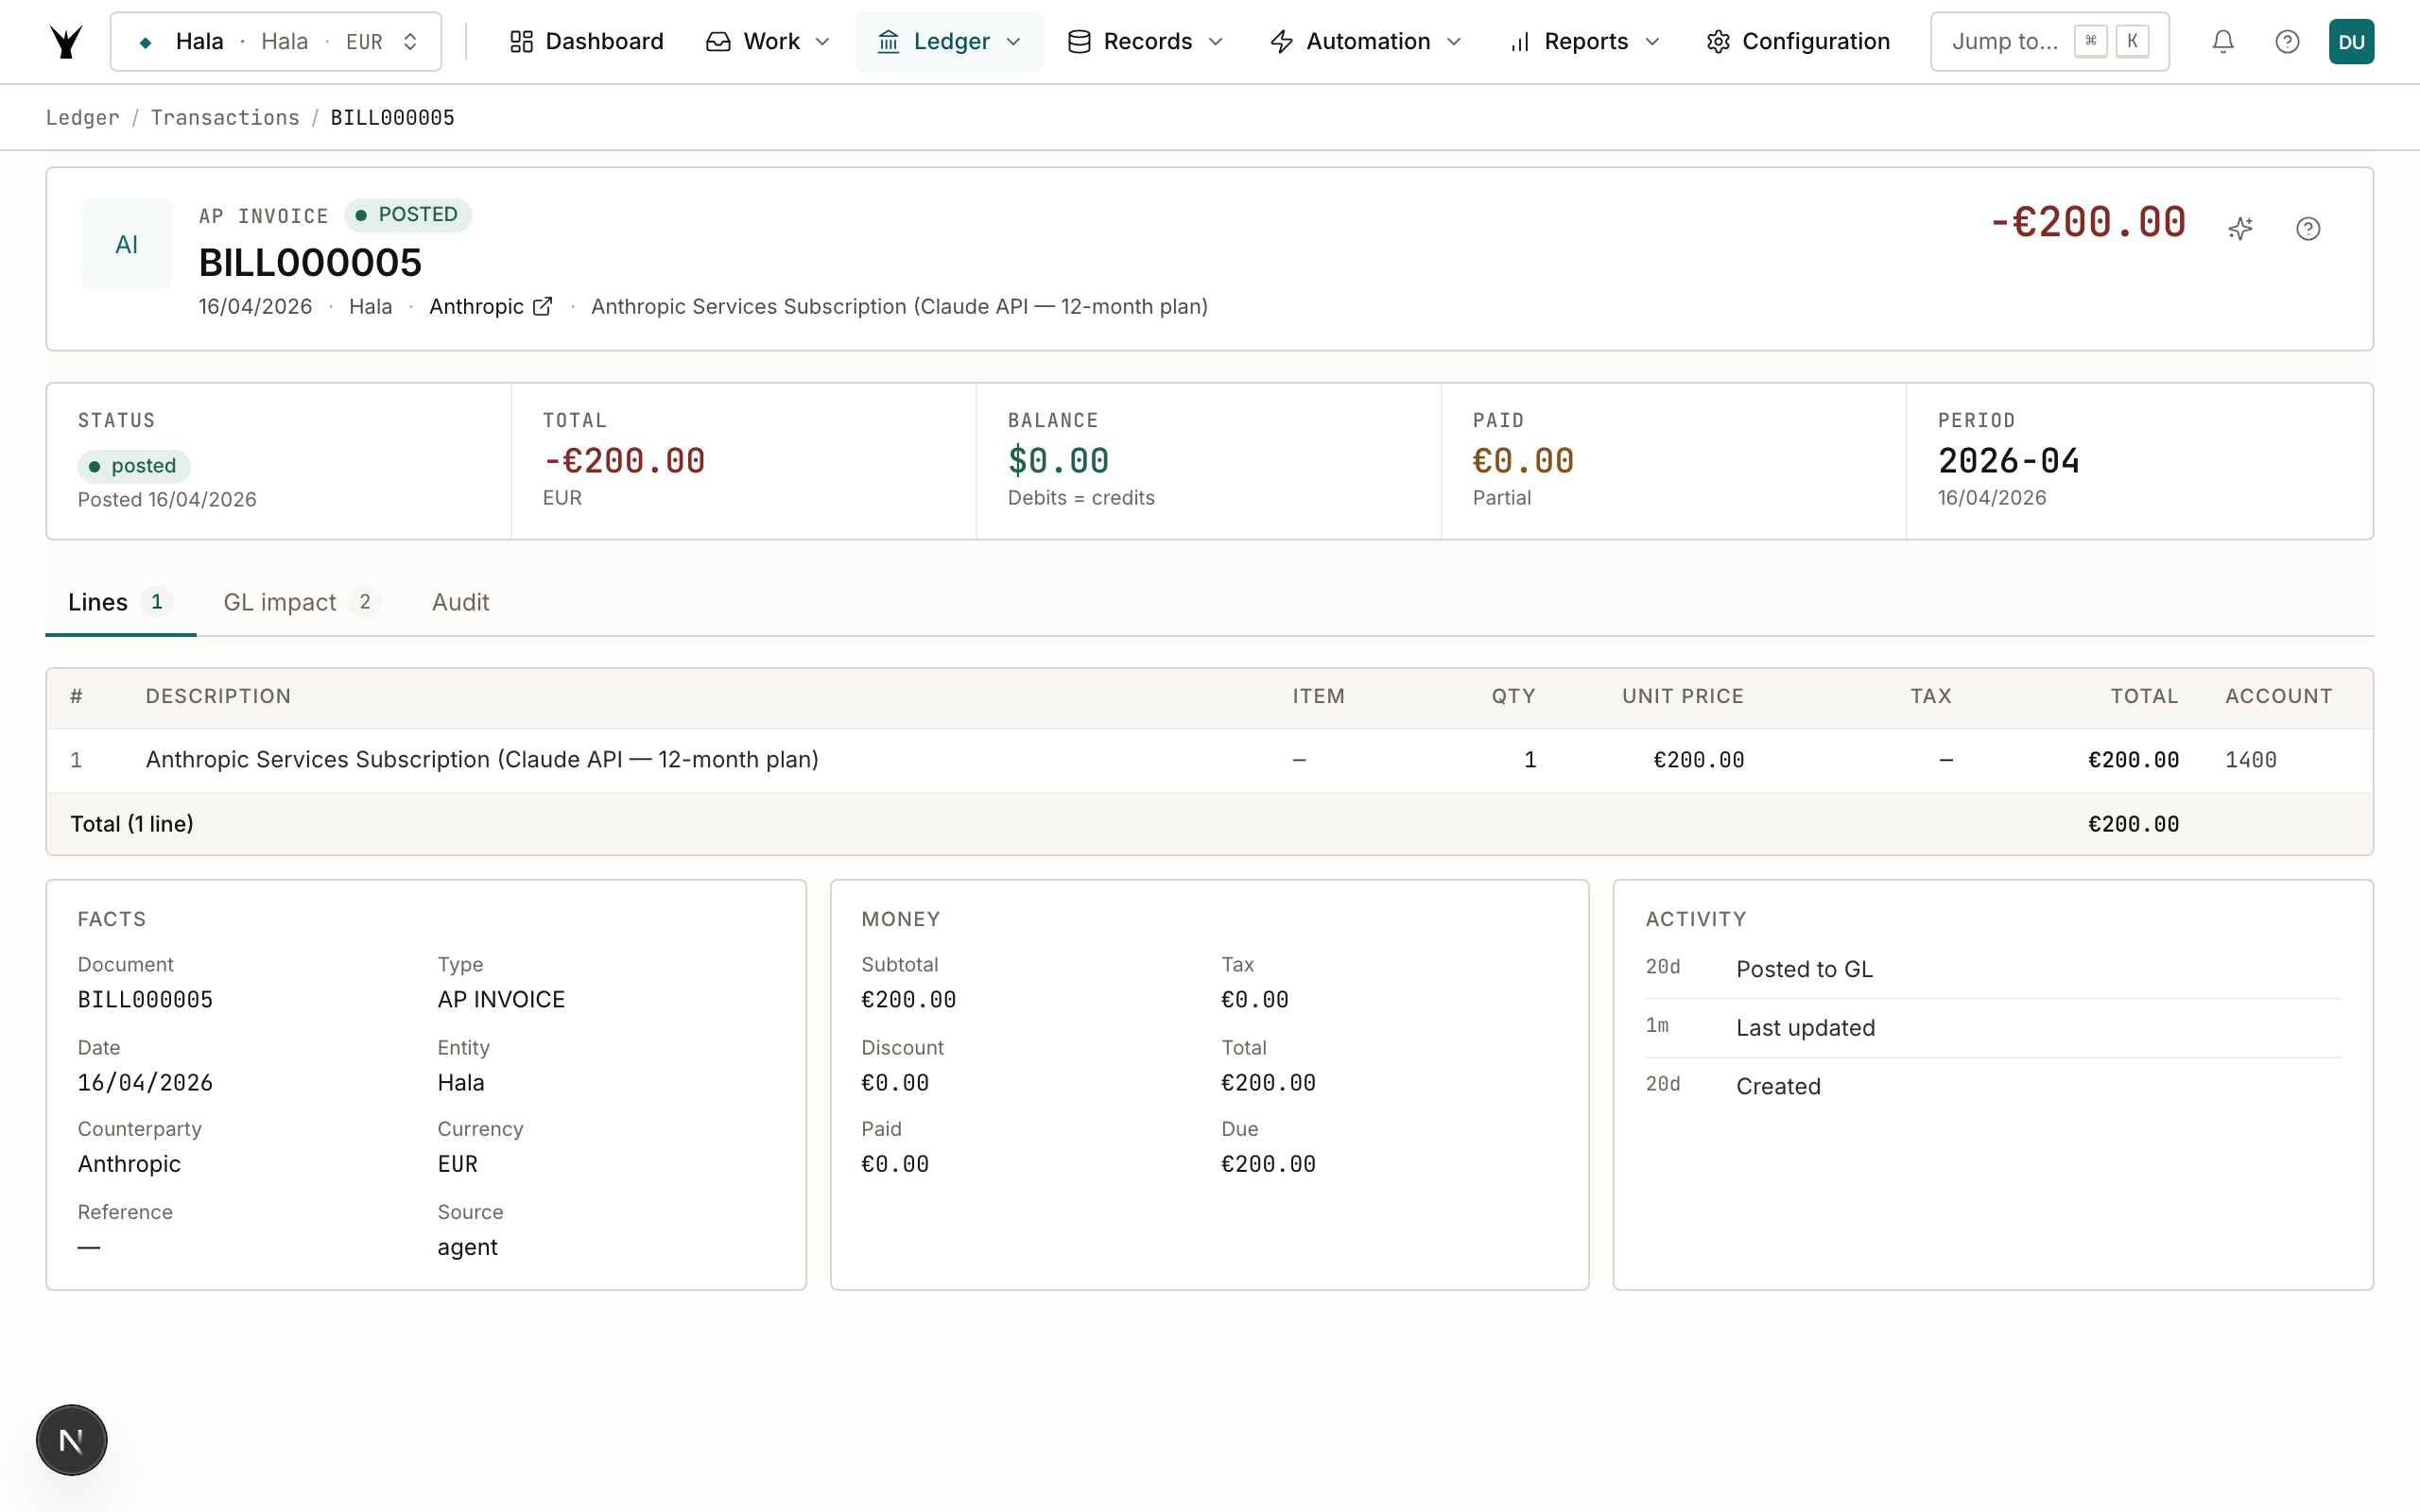Viewport: 2420px width, 1512px height.
Task: Click the POSTED status badge in header
Action: [x=408, y=215]
